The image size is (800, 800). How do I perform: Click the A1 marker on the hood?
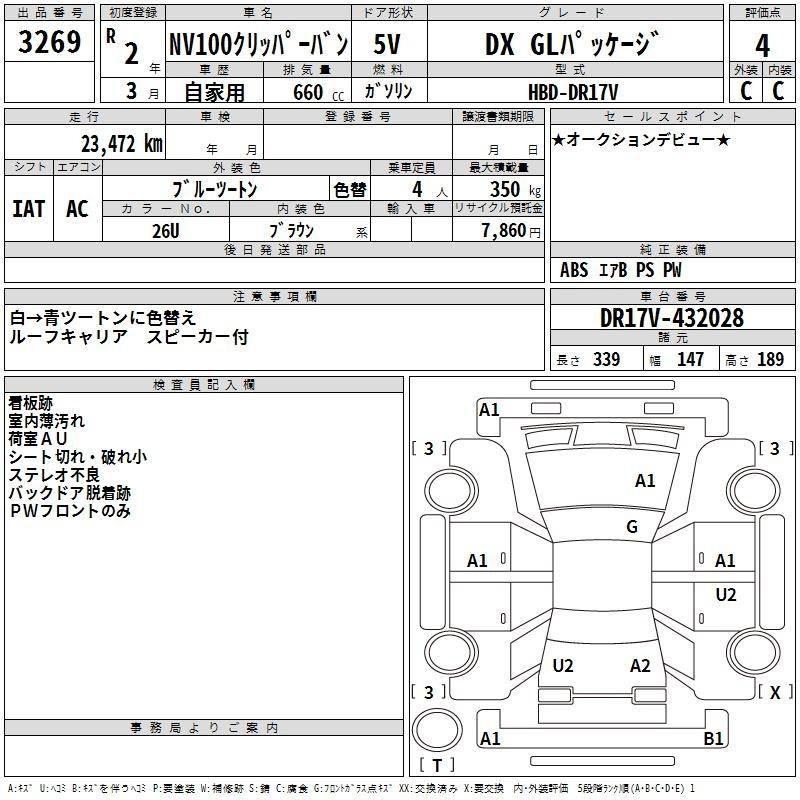[645, 481]
